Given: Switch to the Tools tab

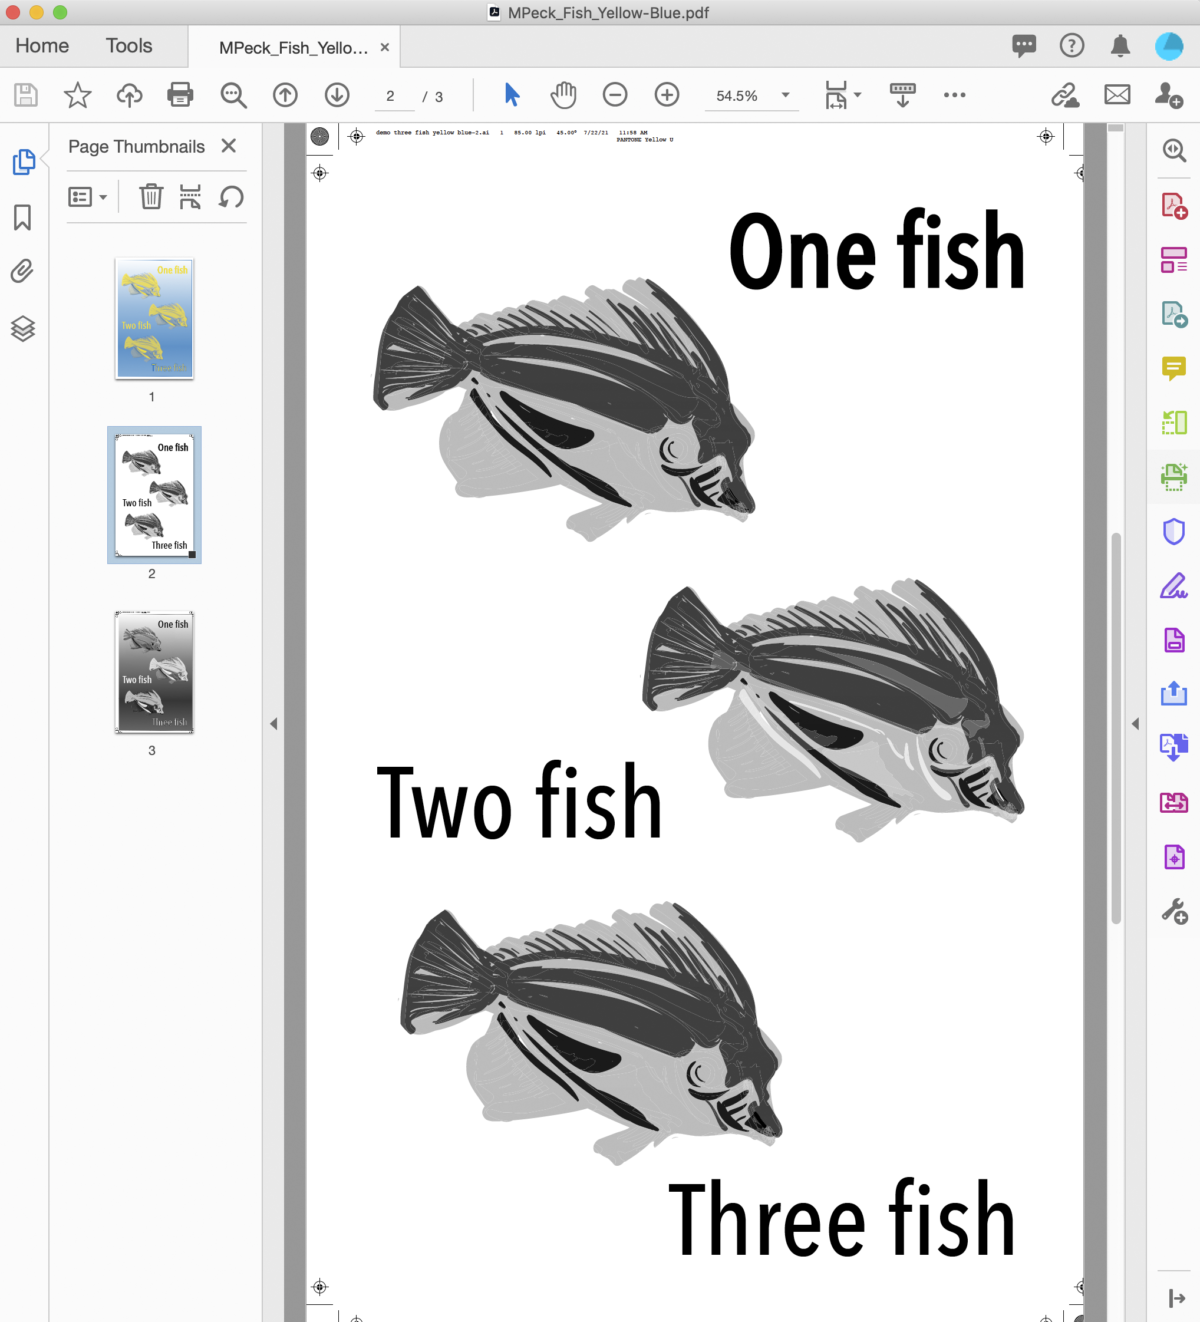Looking at the screenshot, I should click(x=128, y=46).
